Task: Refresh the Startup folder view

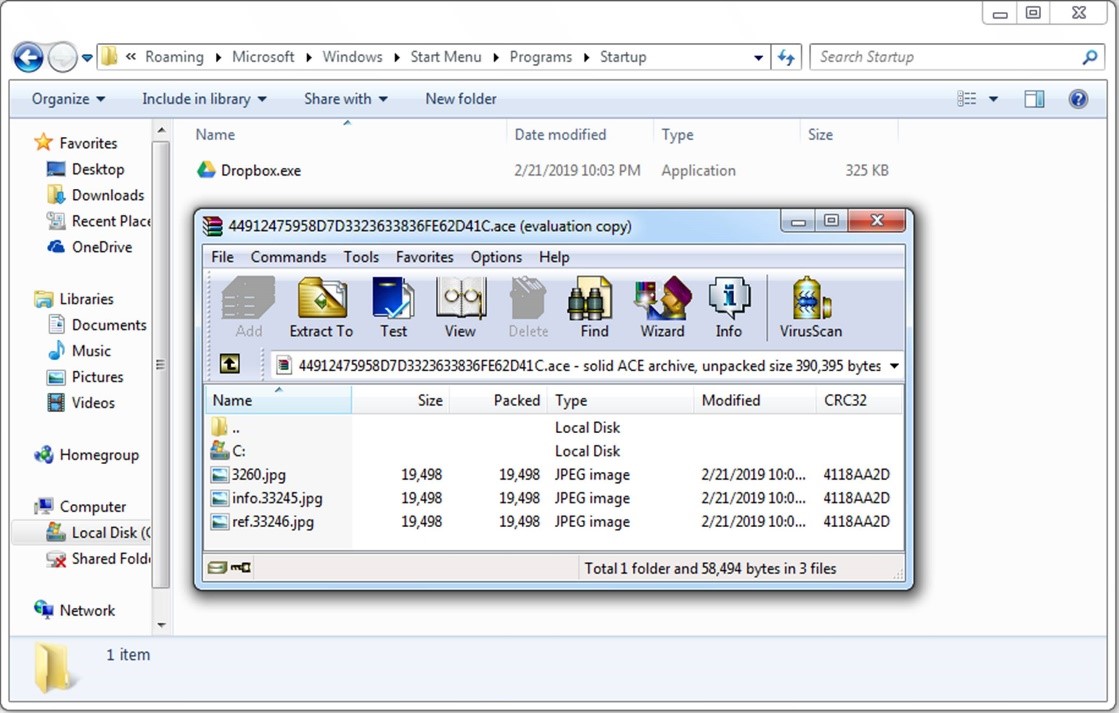Action: pos(786,57)
